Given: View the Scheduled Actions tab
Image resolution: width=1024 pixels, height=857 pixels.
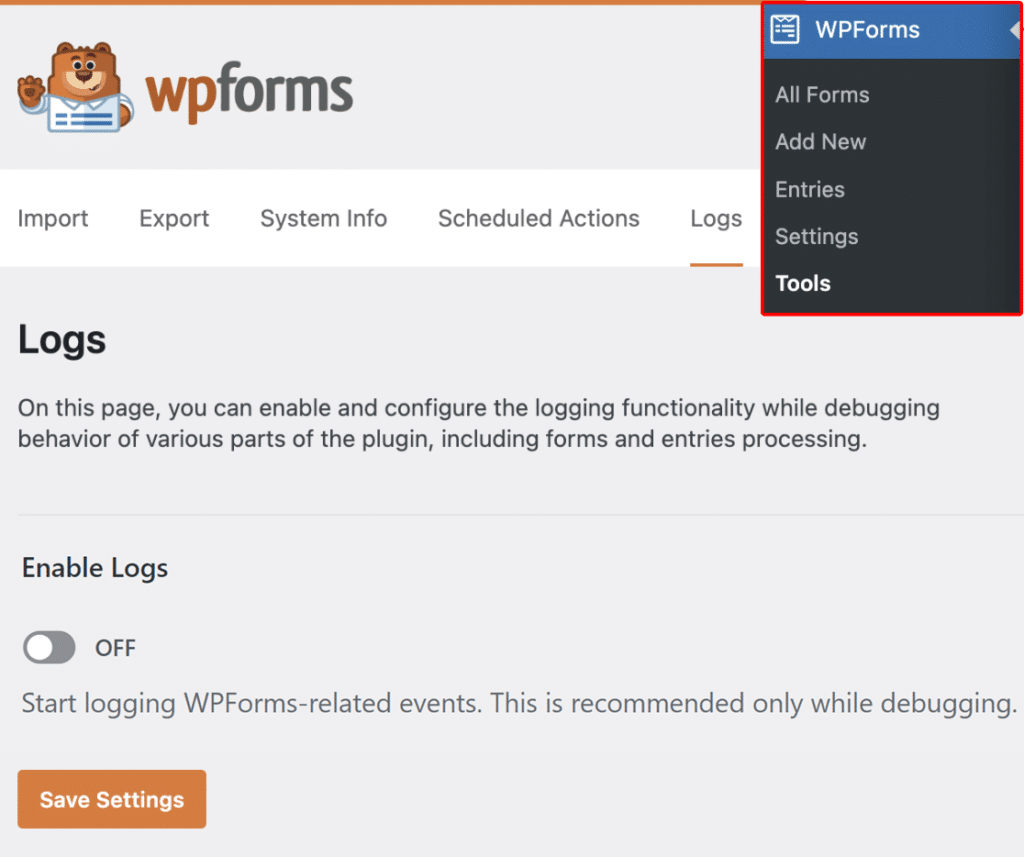Looking at the screenshot, I should pyautogui.click(x=538, y=218).
